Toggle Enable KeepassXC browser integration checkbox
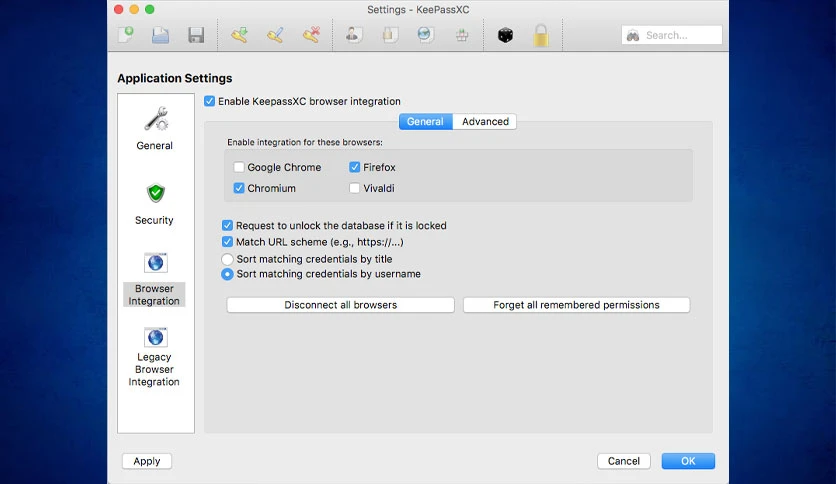The width and height of the screenshot is (836, 484). click(210, 101)
